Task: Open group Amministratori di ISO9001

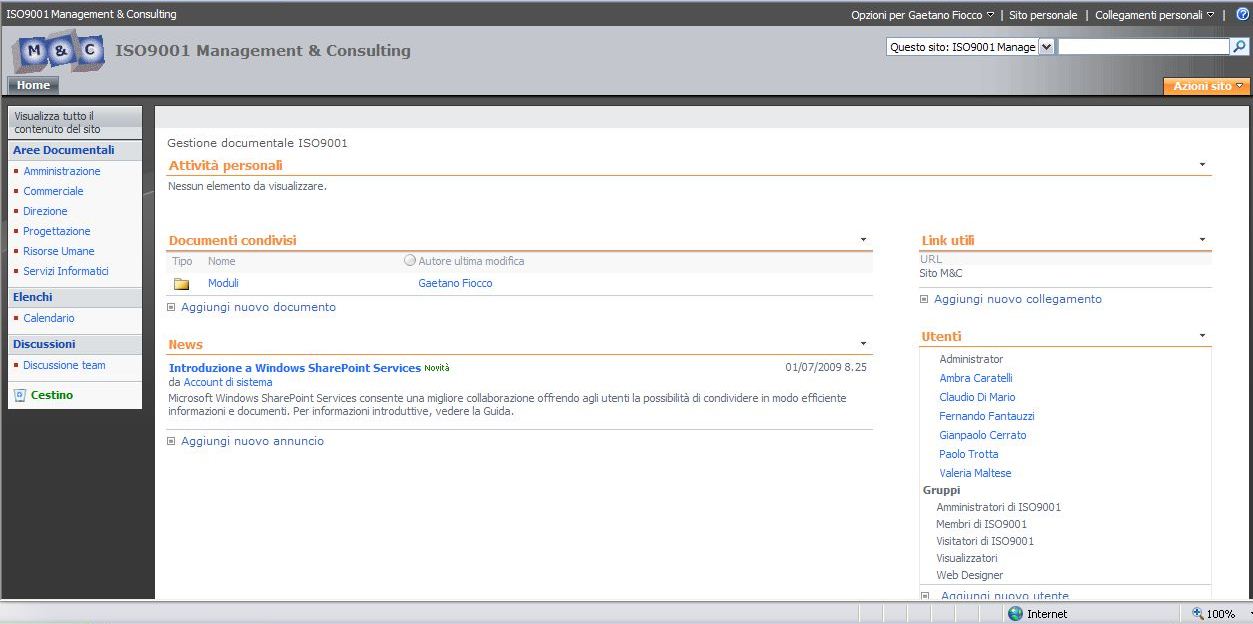Action: pos(998,507)
